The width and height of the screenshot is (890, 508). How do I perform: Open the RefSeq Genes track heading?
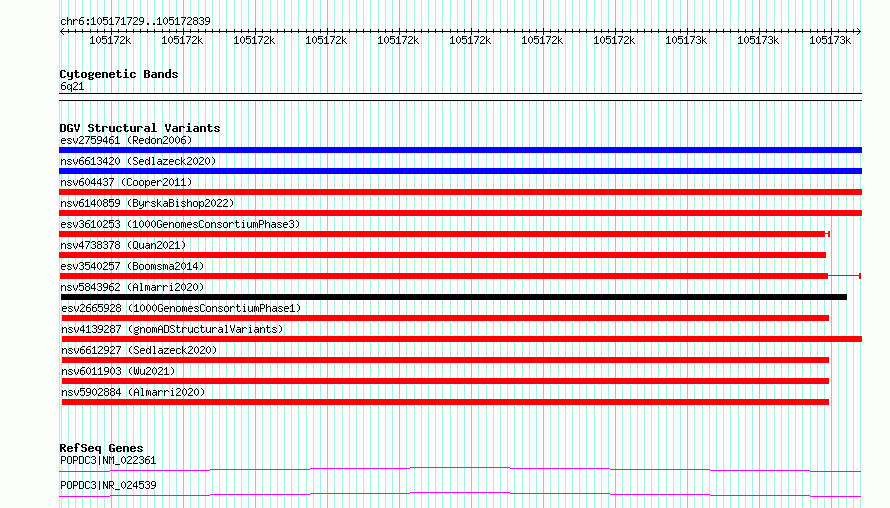pos(101,448)
